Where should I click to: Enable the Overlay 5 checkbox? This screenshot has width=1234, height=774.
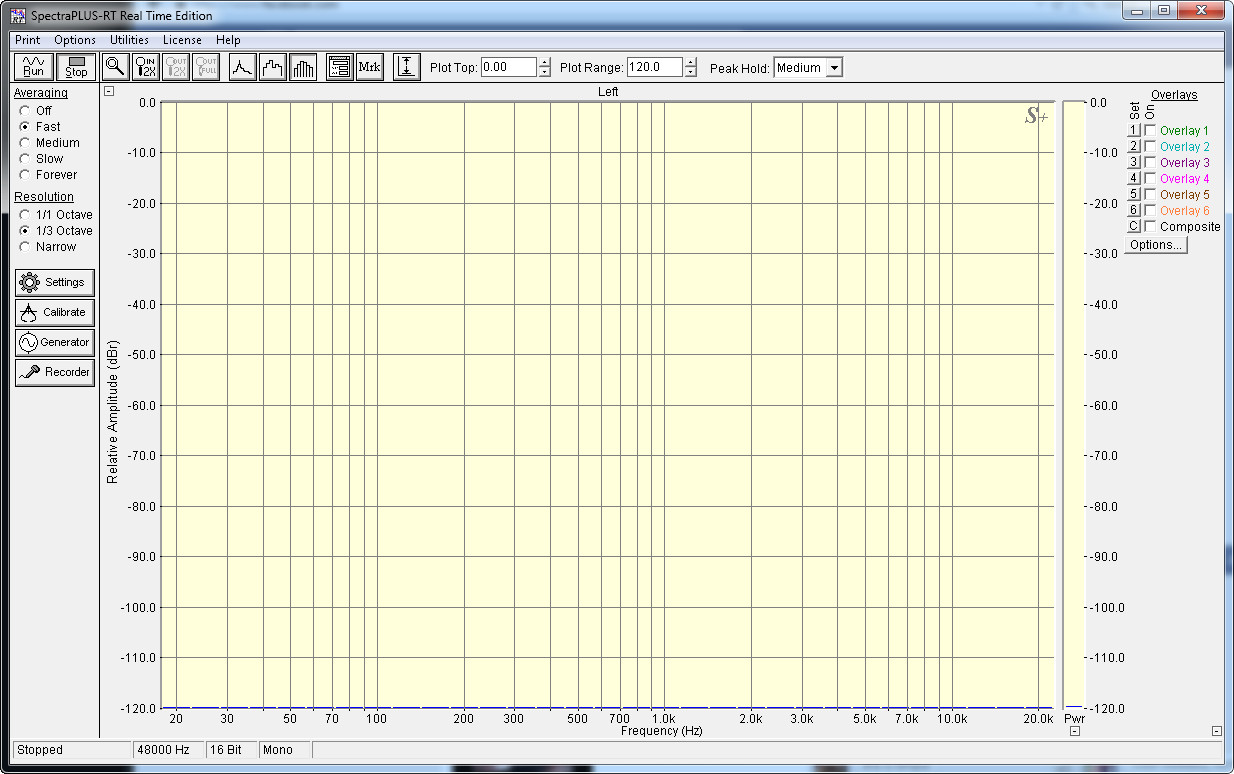(x=1150, y=194)
